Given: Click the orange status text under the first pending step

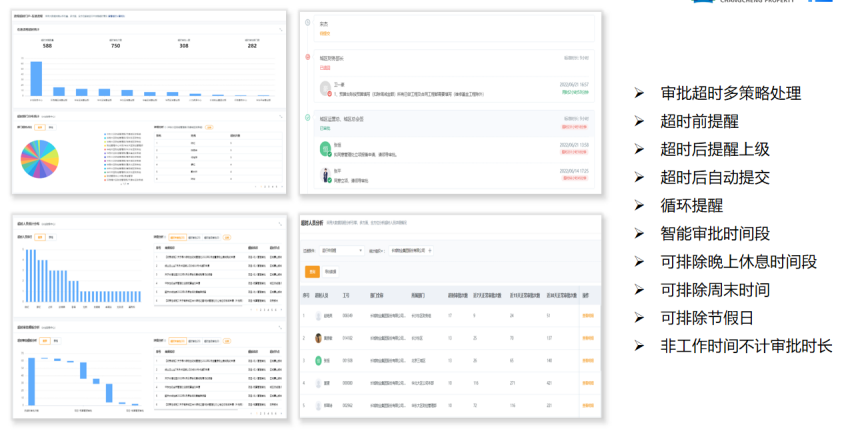Looking at the screenshot, I should tap(325, 33).
